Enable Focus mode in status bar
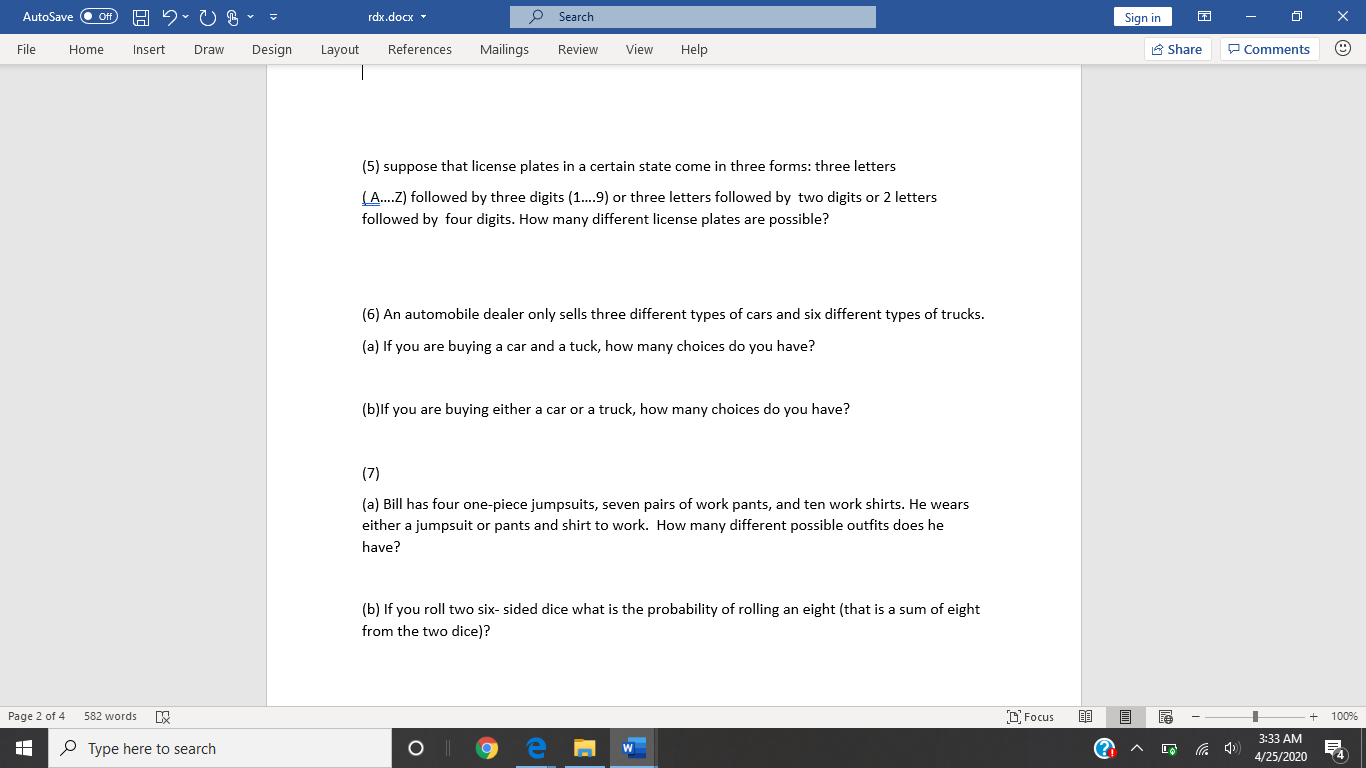Viewport: 1366px width, 768px height. pos(1030,716)
